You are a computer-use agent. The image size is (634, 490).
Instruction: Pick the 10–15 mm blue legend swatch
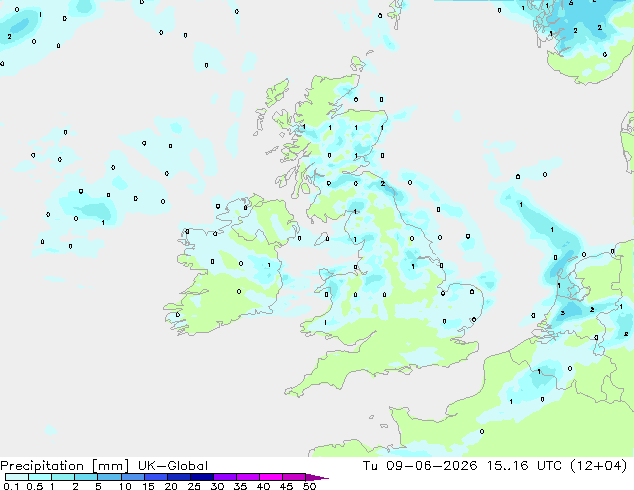pyautogui.click(x=133, y=477)
